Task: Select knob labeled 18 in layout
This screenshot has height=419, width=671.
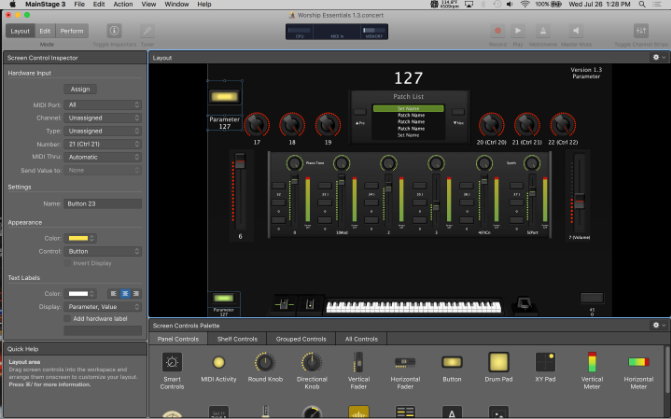Action: 292,125
